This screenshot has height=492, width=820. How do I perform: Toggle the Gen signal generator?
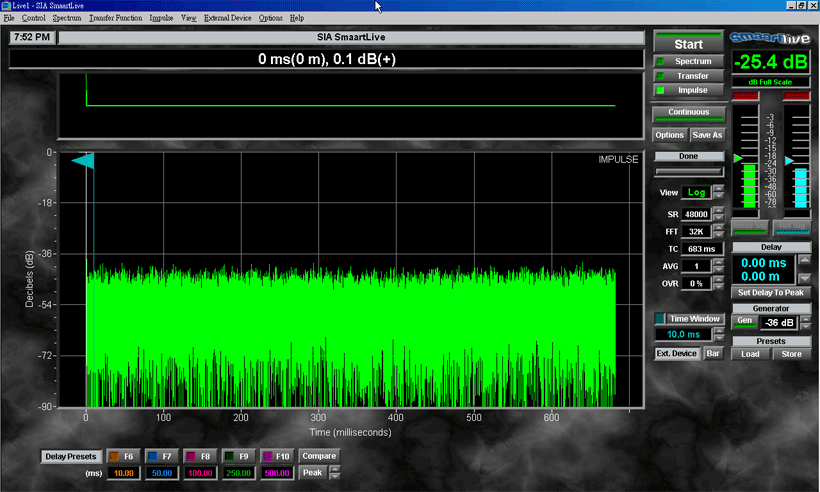coord(744,322)
